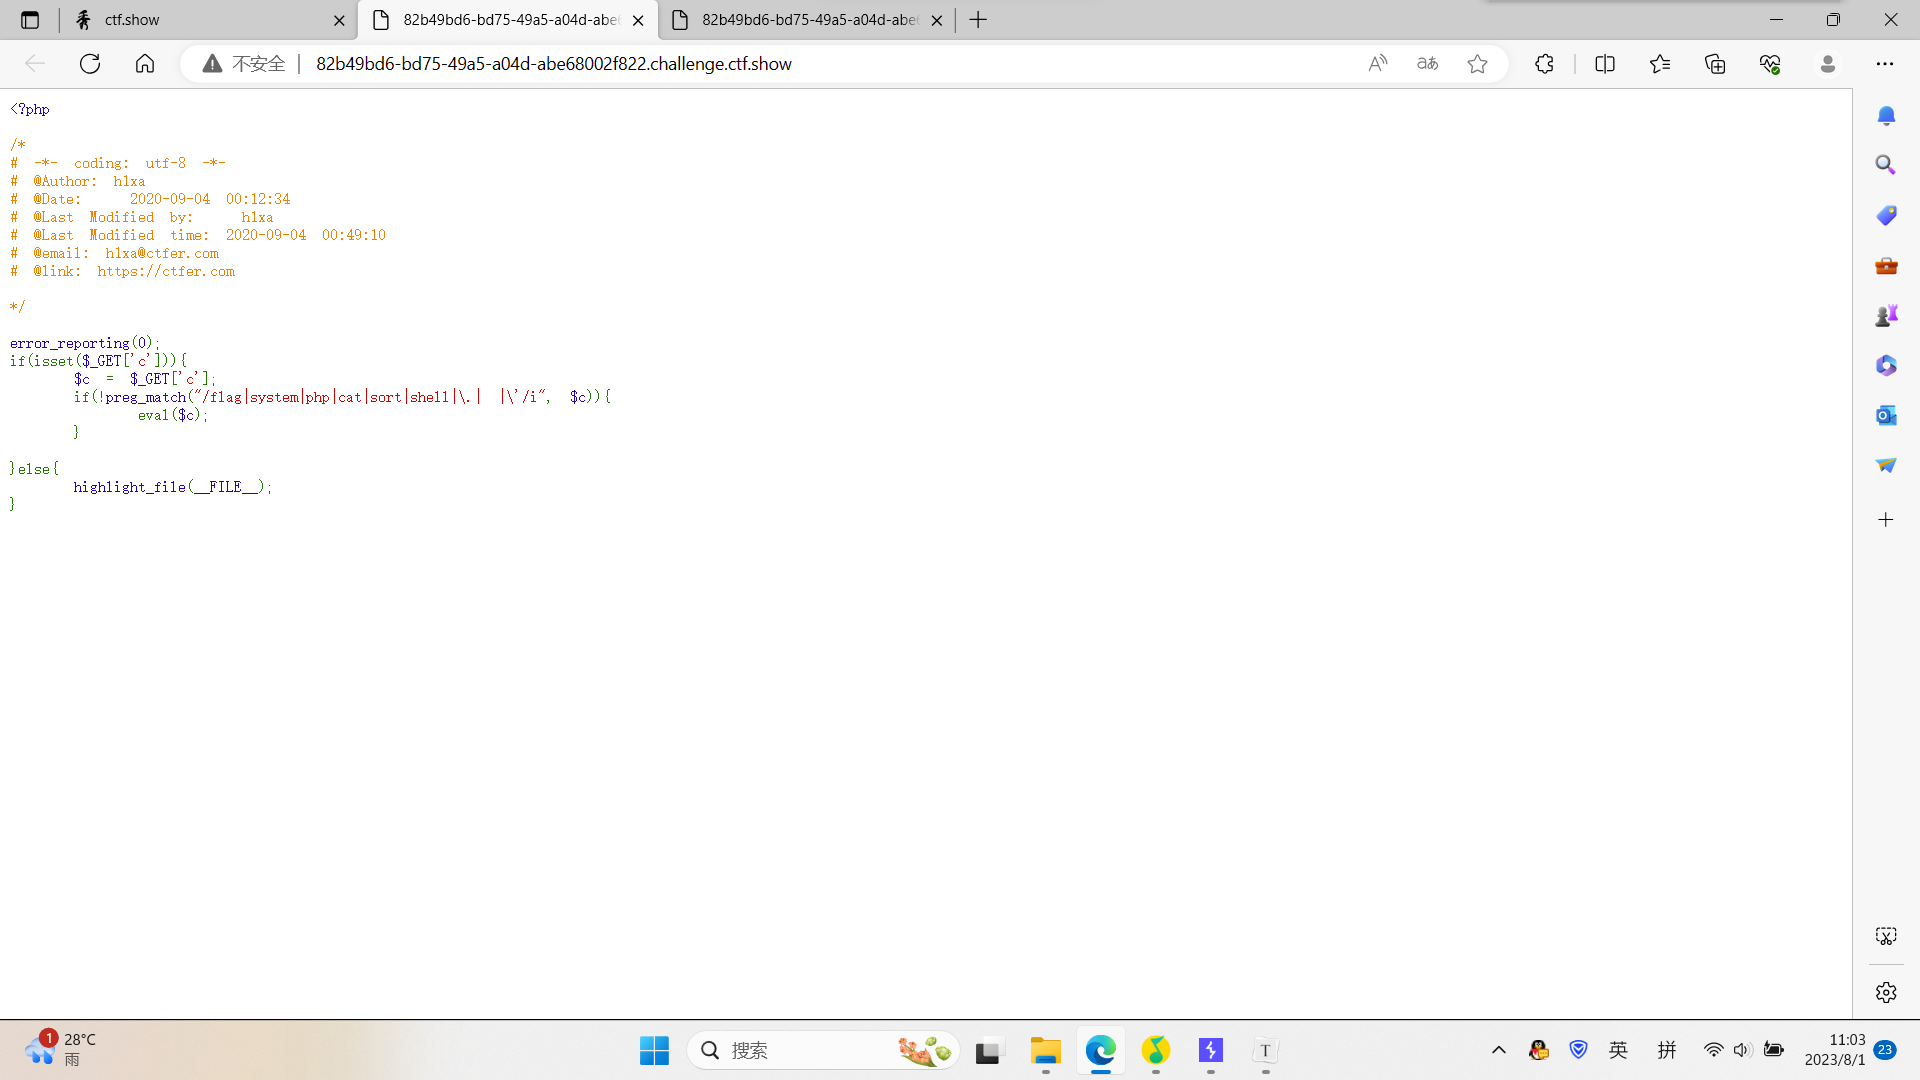The height and width of the screenshot is (1080, 1920).
Task: Open the Wi-Fi network settings
Action: tap(1713, 1050)
